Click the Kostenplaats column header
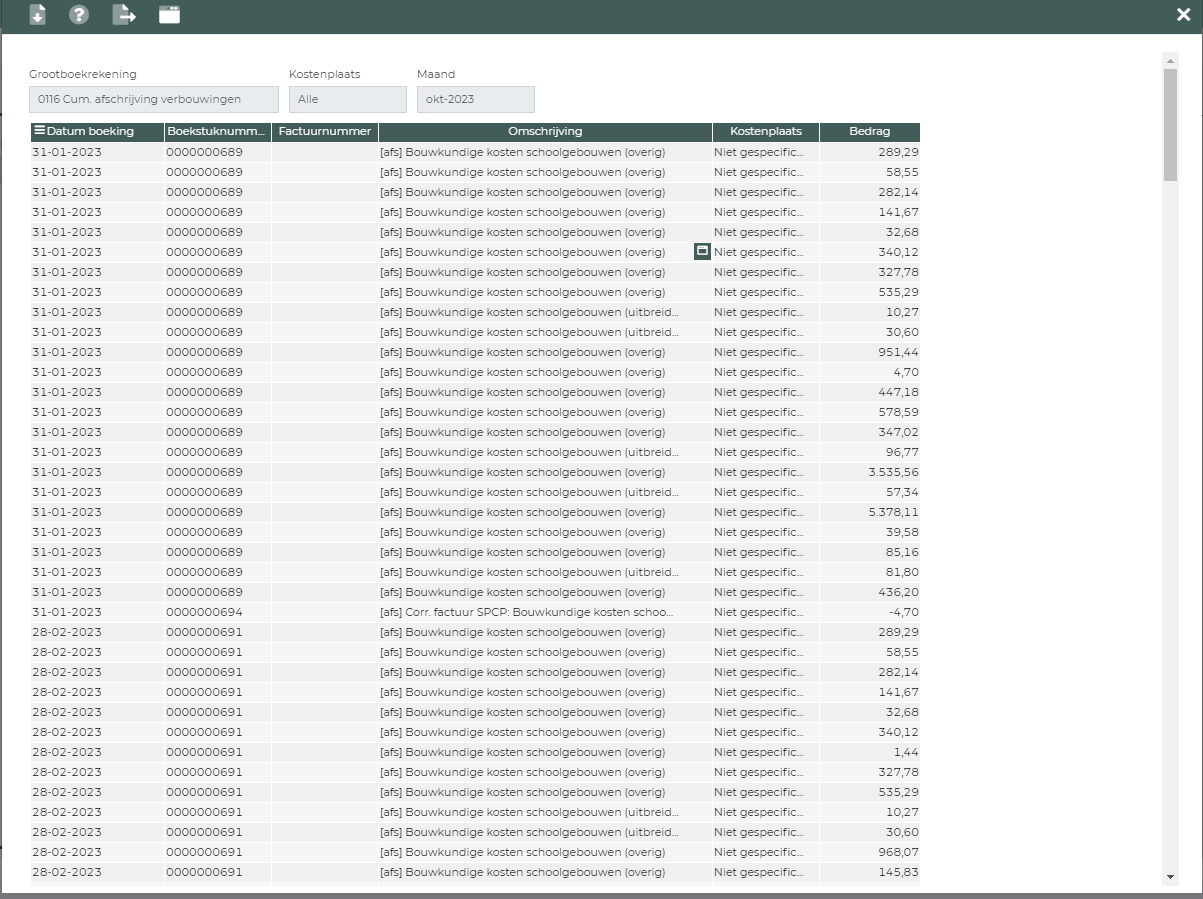The width and height of the screenshot is (1203, 899). [765, 131]
